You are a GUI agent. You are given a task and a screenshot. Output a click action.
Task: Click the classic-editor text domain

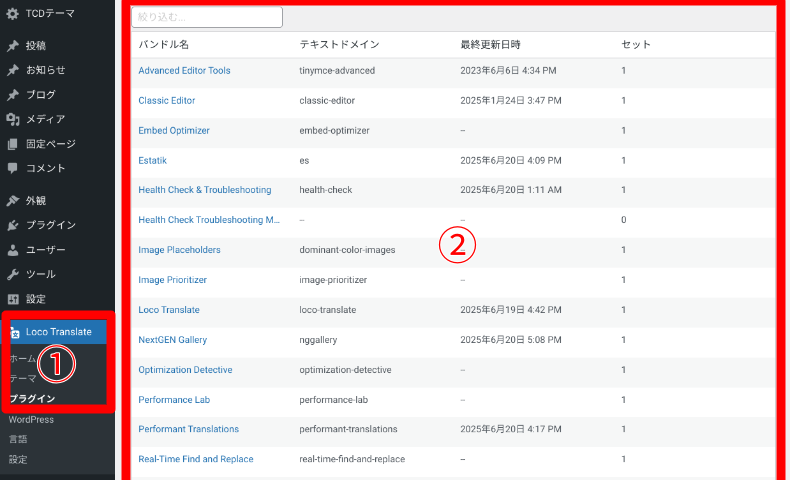click(x=327, y=101)
